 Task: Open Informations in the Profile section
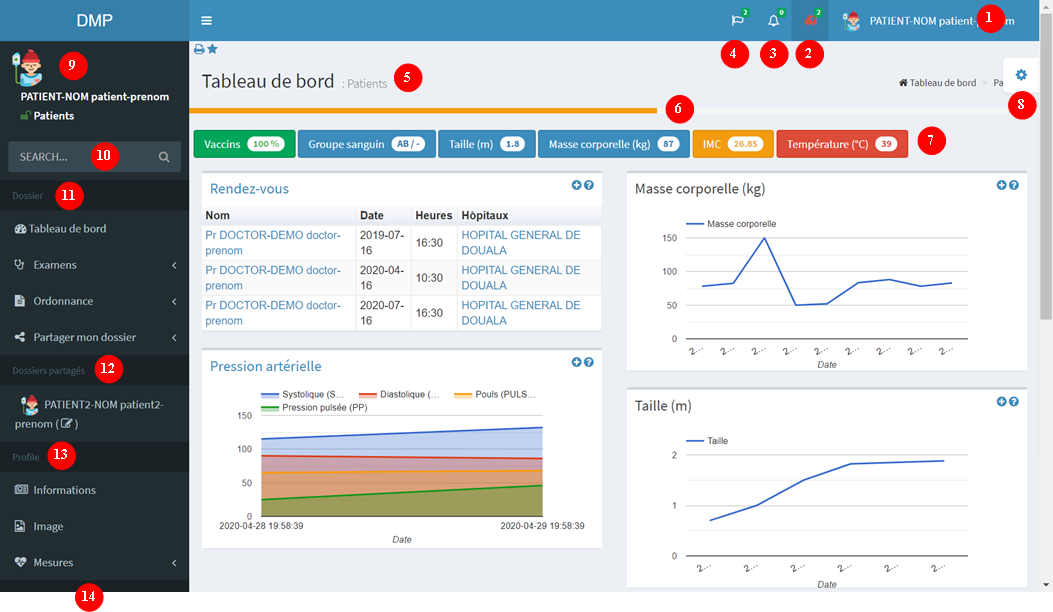[x=94, y=490]
